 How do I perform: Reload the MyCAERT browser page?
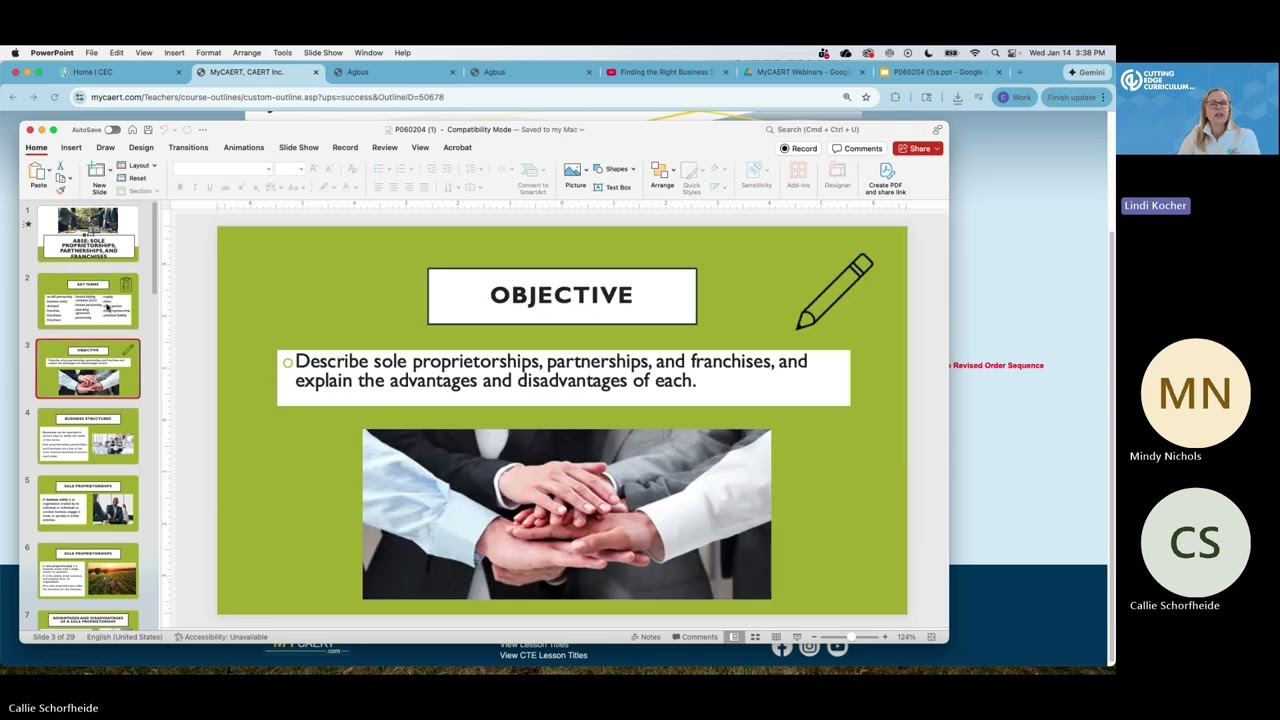coord(54,97)
